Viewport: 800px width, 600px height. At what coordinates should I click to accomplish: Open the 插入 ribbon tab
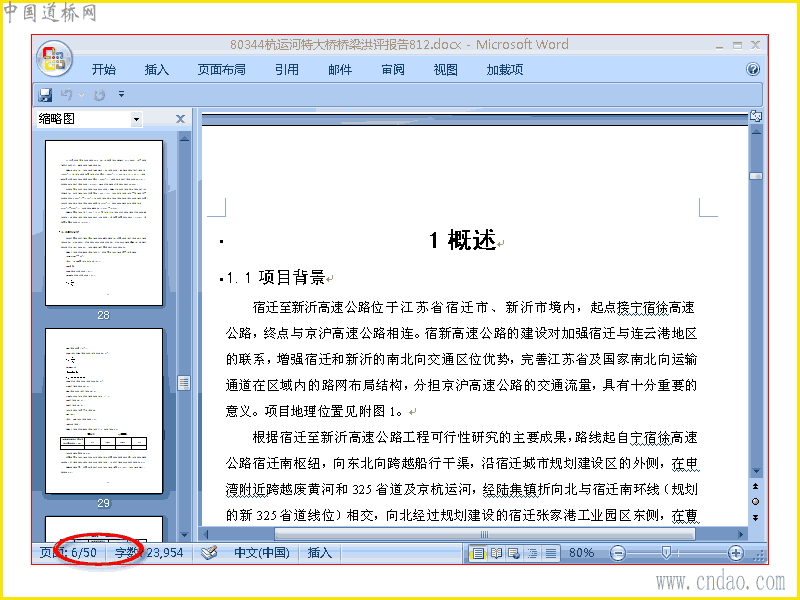[x=157, y=69]
